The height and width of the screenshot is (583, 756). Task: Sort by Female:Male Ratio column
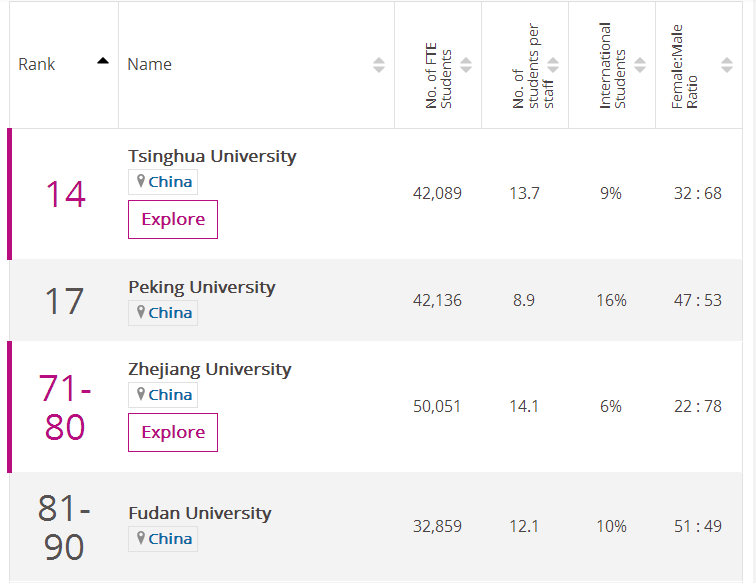tap(727, 65)
